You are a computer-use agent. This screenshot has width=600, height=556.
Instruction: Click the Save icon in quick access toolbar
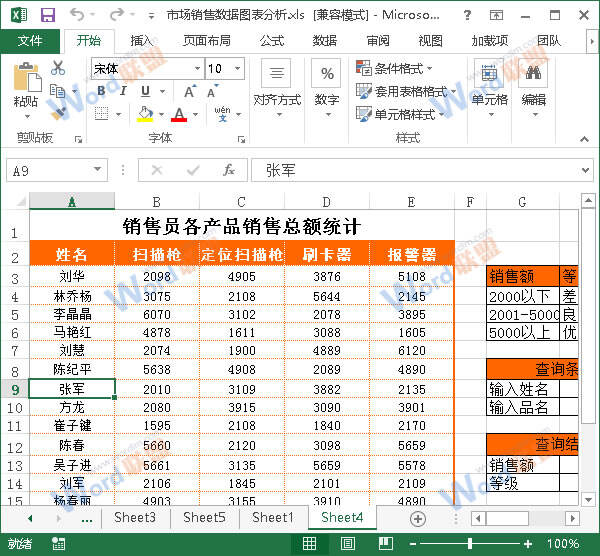pyautogui.click(x=47, y=15)
